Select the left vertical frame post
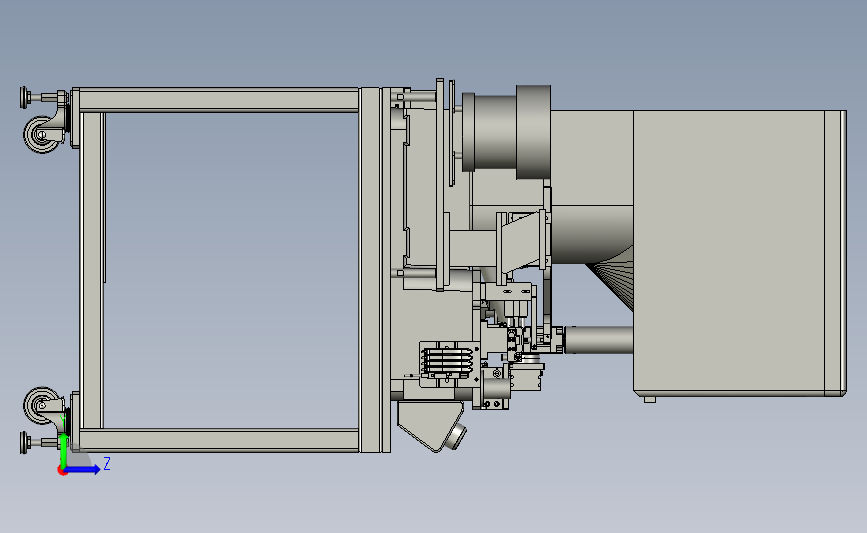This screenshot has width=867, height=533. point(91,270)
